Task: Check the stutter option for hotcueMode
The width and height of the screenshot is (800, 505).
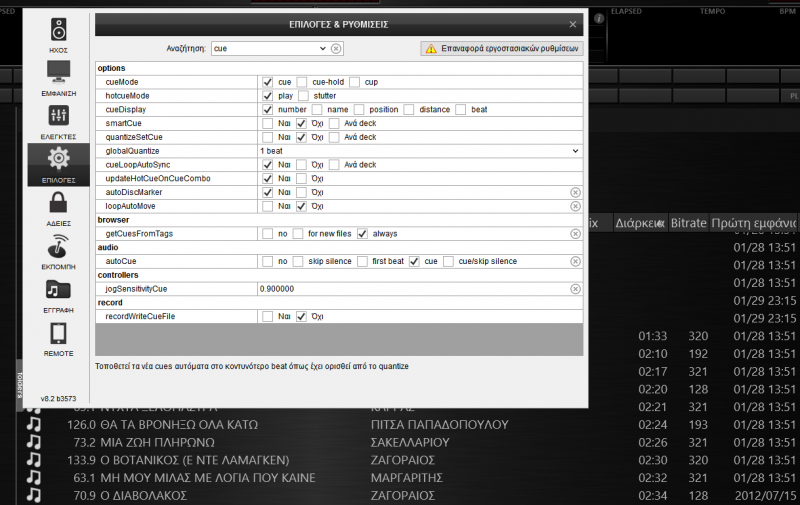Action: tap(302, 96)
